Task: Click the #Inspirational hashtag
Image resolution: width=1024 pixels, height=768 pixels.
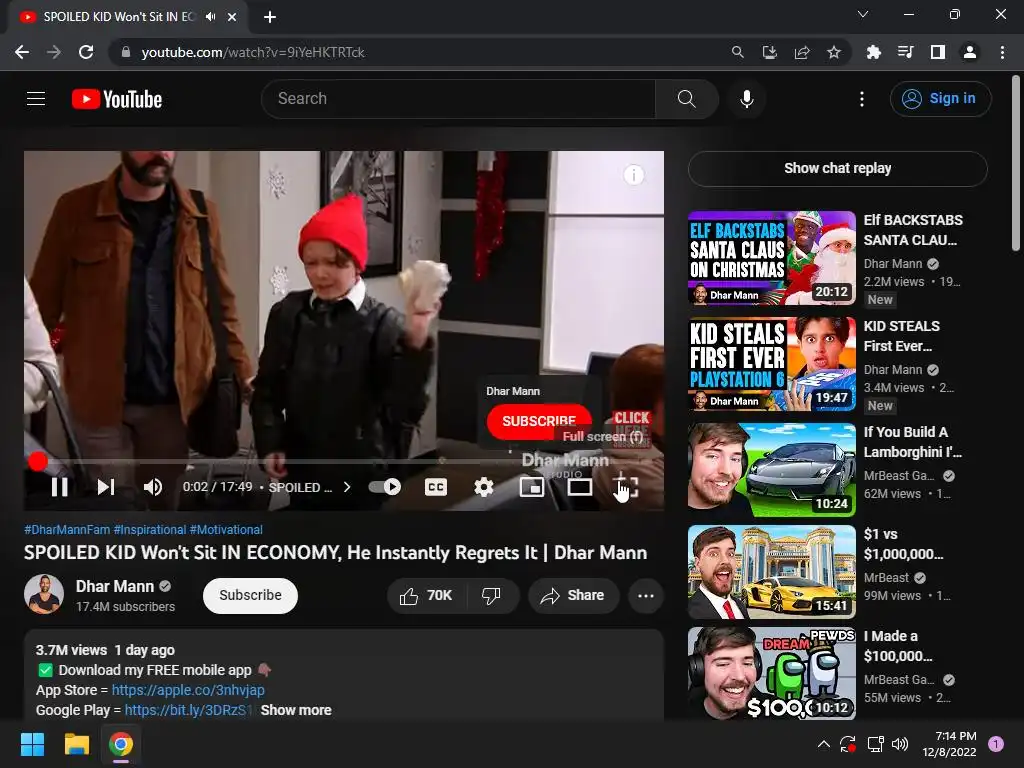Action: coord(150,530)
